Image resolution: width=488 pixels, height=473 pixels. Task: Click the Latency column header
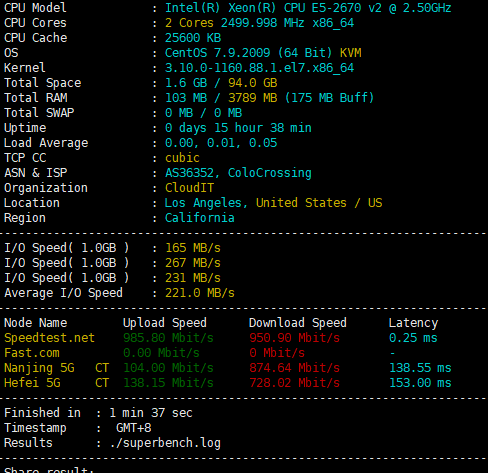(413, 323)
